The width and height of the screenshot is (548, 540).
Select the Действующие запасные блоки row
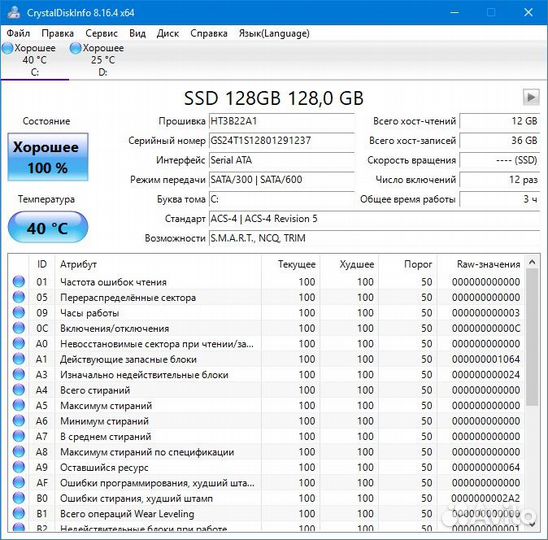tap(266, 359)
